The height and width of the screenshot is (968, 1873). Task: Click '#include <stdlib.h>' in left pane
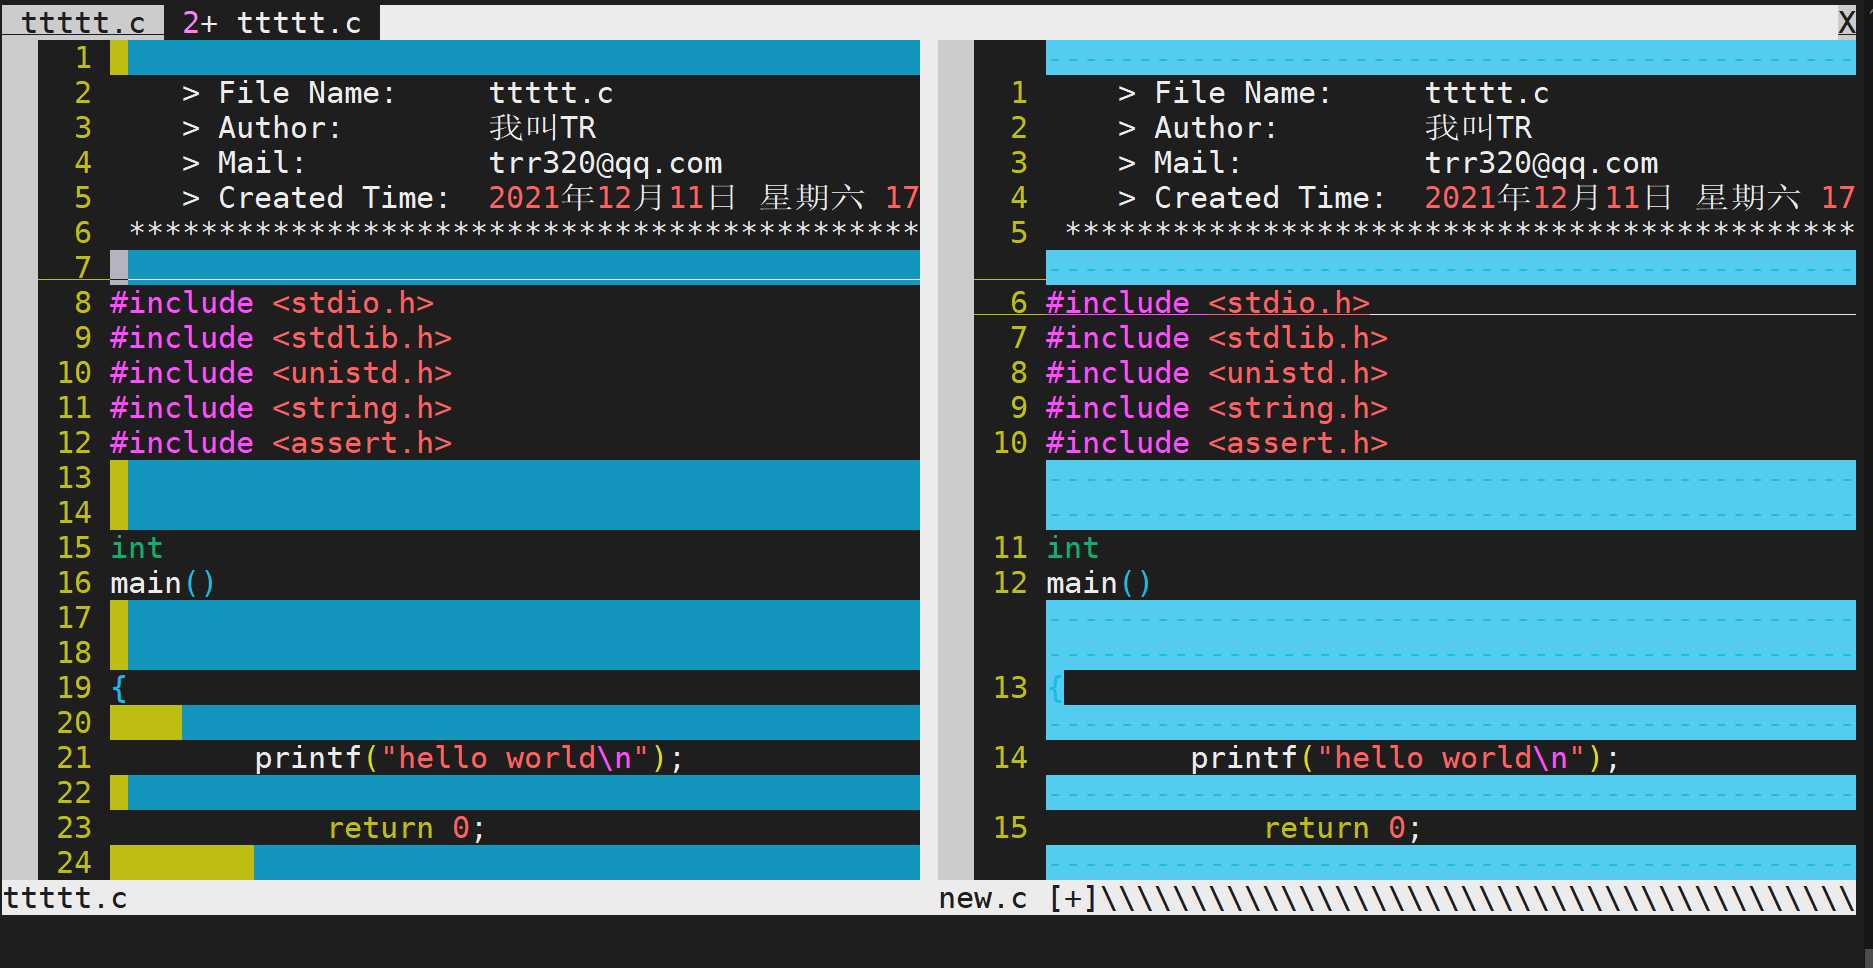click(281, 338)
